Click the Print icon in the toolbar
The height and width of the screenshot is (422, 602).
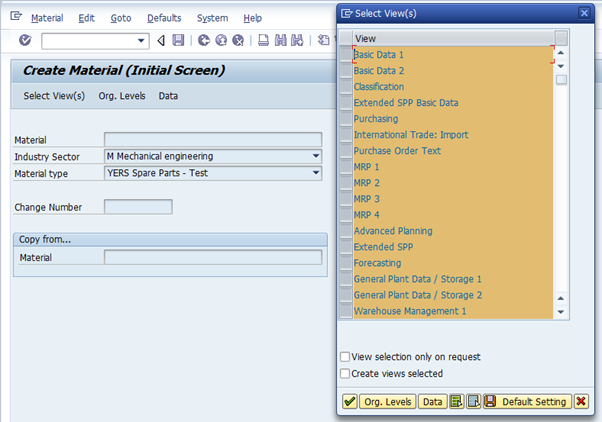264,41
